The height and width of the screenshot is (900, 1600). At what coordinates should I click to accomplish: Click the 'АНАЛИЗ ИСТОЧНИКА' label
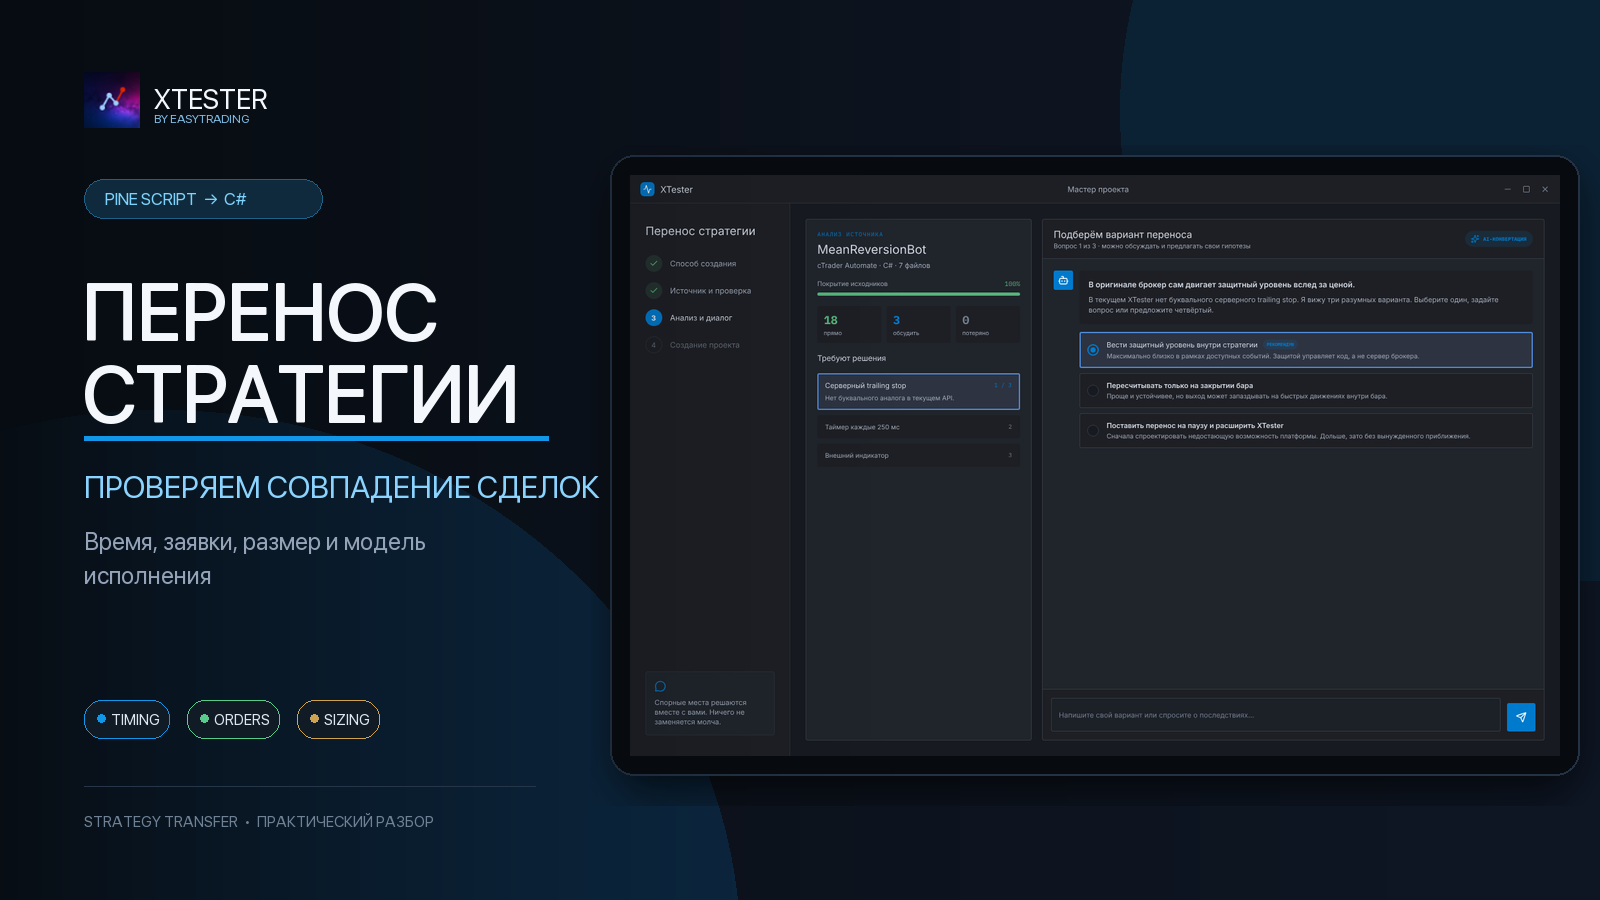tap(850, 234)
